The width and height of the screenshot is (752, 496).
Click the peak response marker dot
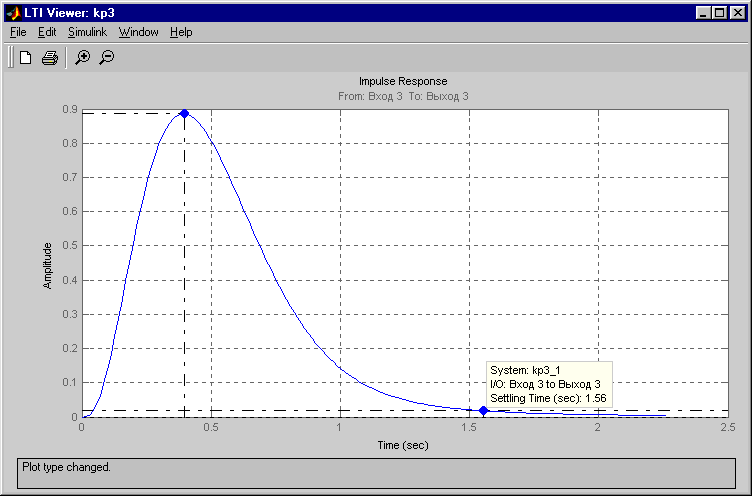pyautogui.click(x=184, y=114)
